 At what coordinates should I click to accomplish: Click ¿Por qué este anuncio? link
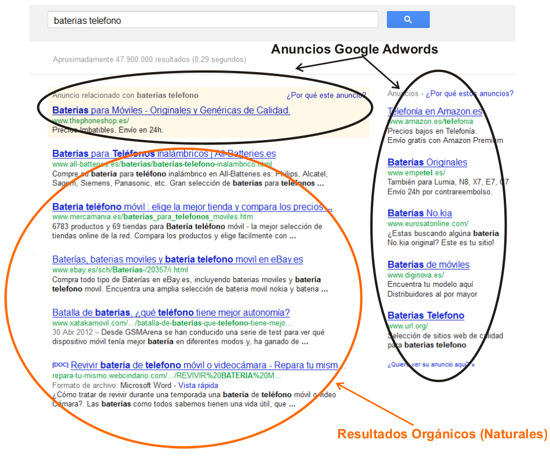coord(326,95)
